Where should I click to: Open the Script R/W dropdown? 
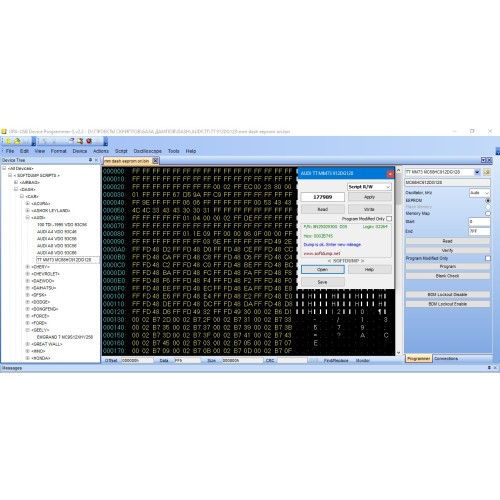(369, 187)
